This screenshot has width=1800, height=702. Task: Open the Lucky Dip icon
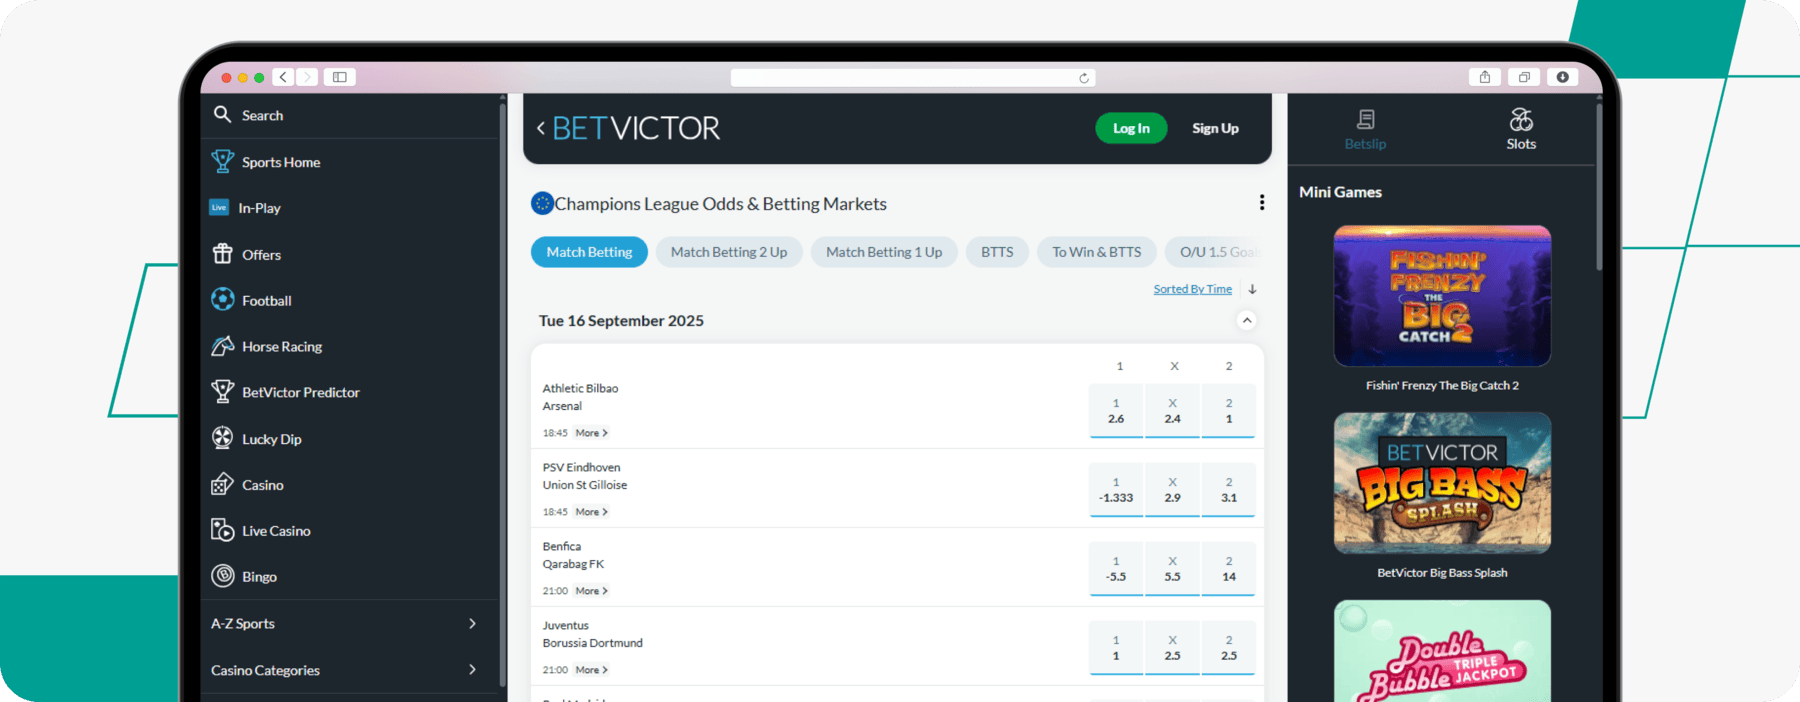222,438
